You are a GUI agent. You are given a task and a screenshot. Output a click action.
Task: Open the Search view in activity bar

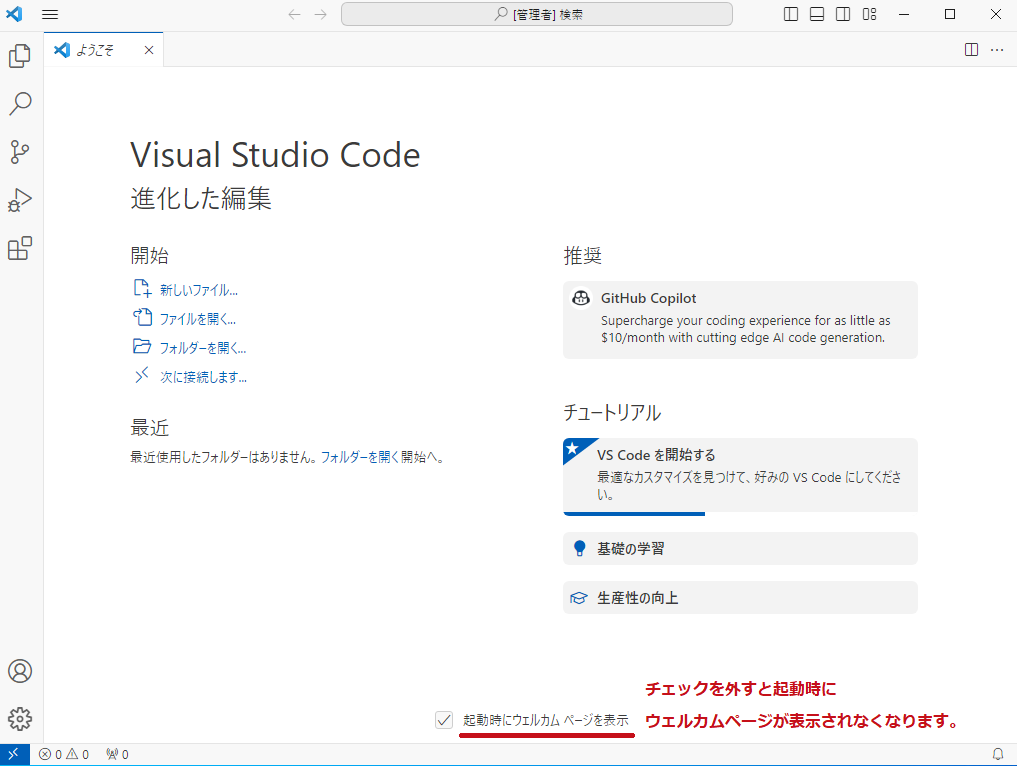pos(20,104)
